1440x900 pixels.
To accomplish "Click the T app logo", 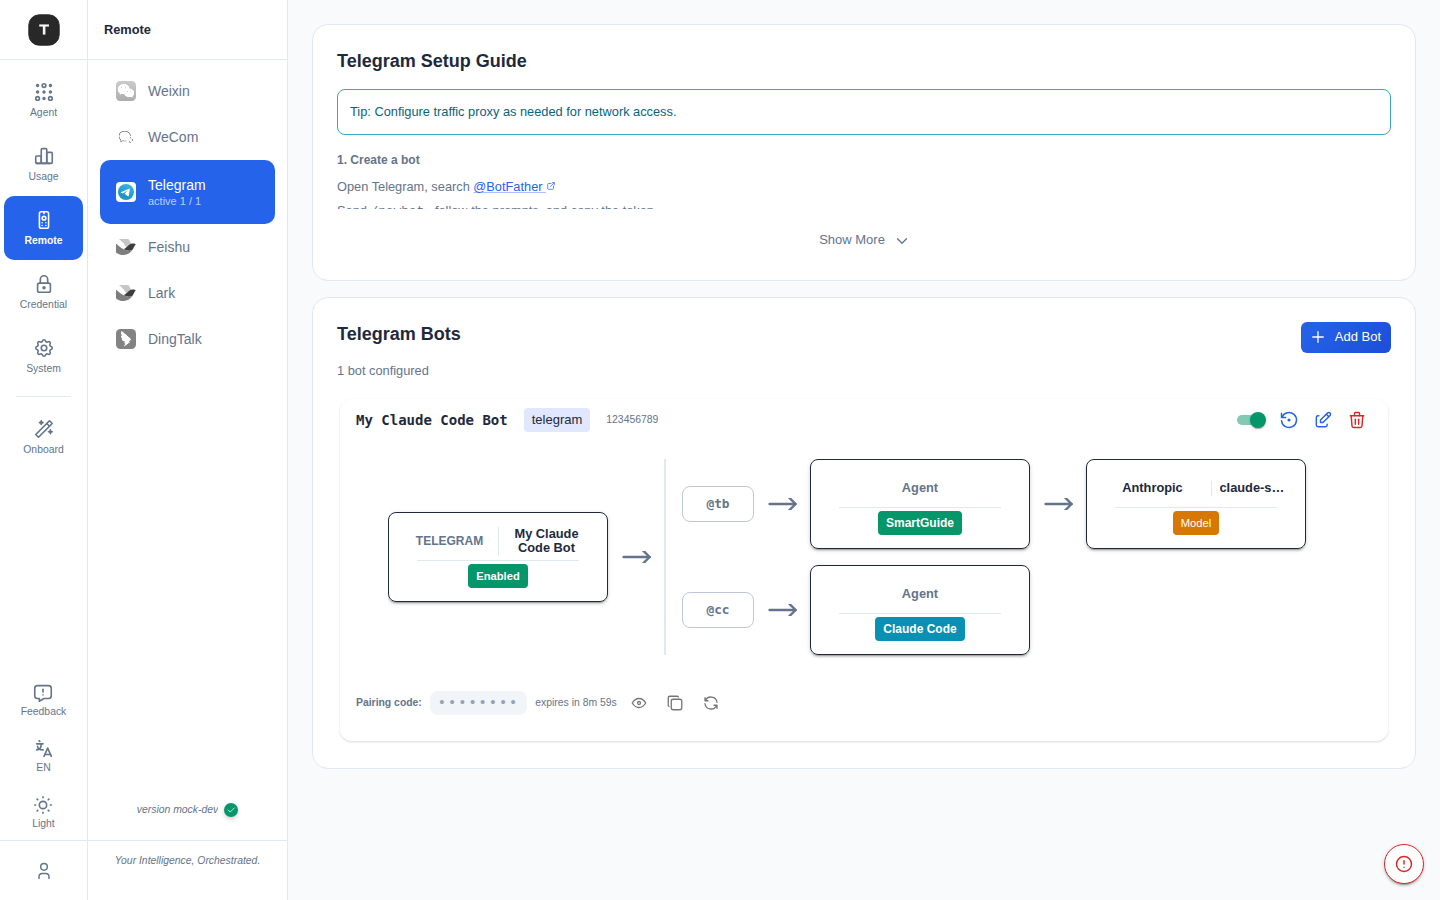I will click(44, 30).
